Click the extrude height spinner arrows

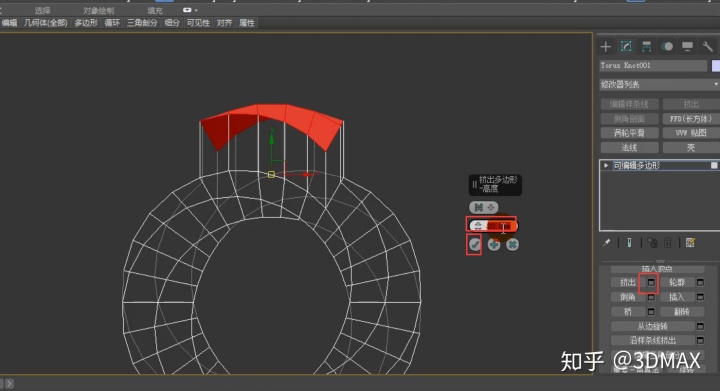pyautogui.click(x=478, y=226)
